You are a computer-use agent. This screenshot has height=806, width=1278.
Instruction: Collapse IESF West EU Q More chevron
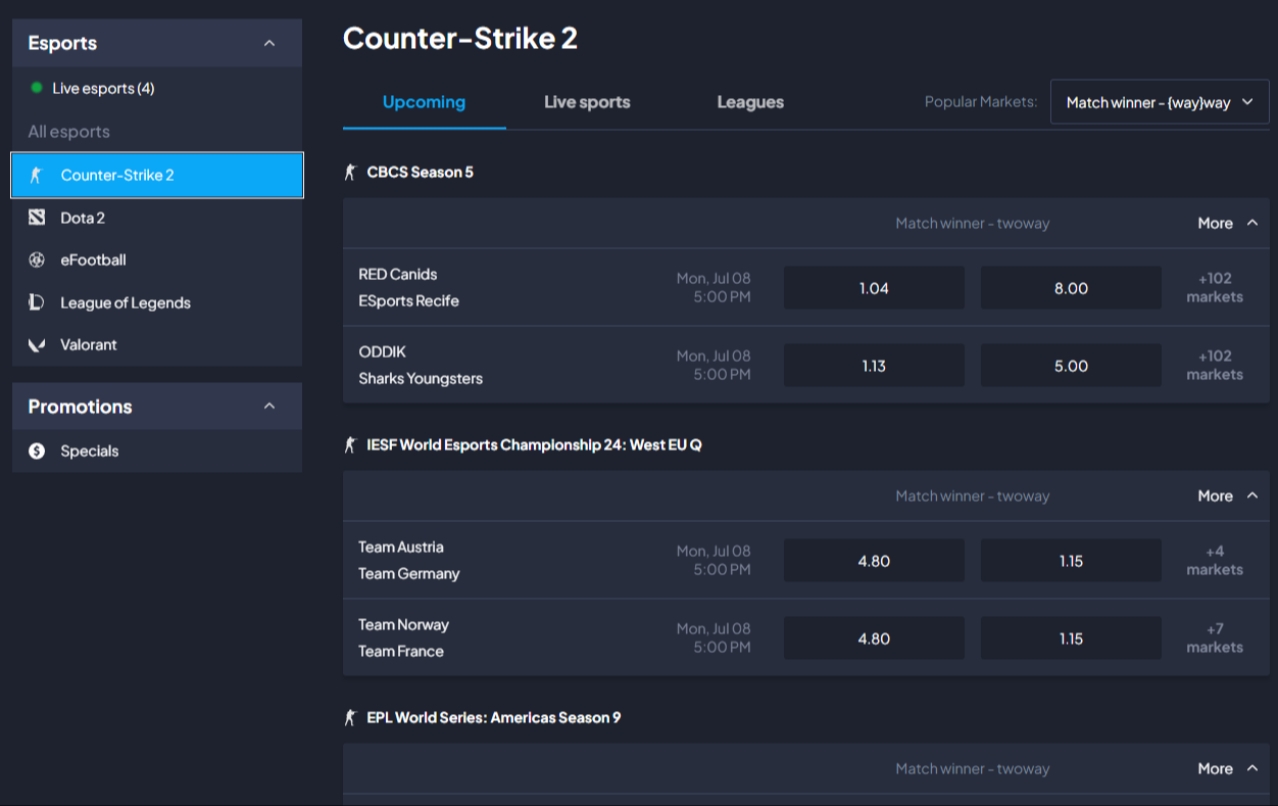tap(1252, 496)
